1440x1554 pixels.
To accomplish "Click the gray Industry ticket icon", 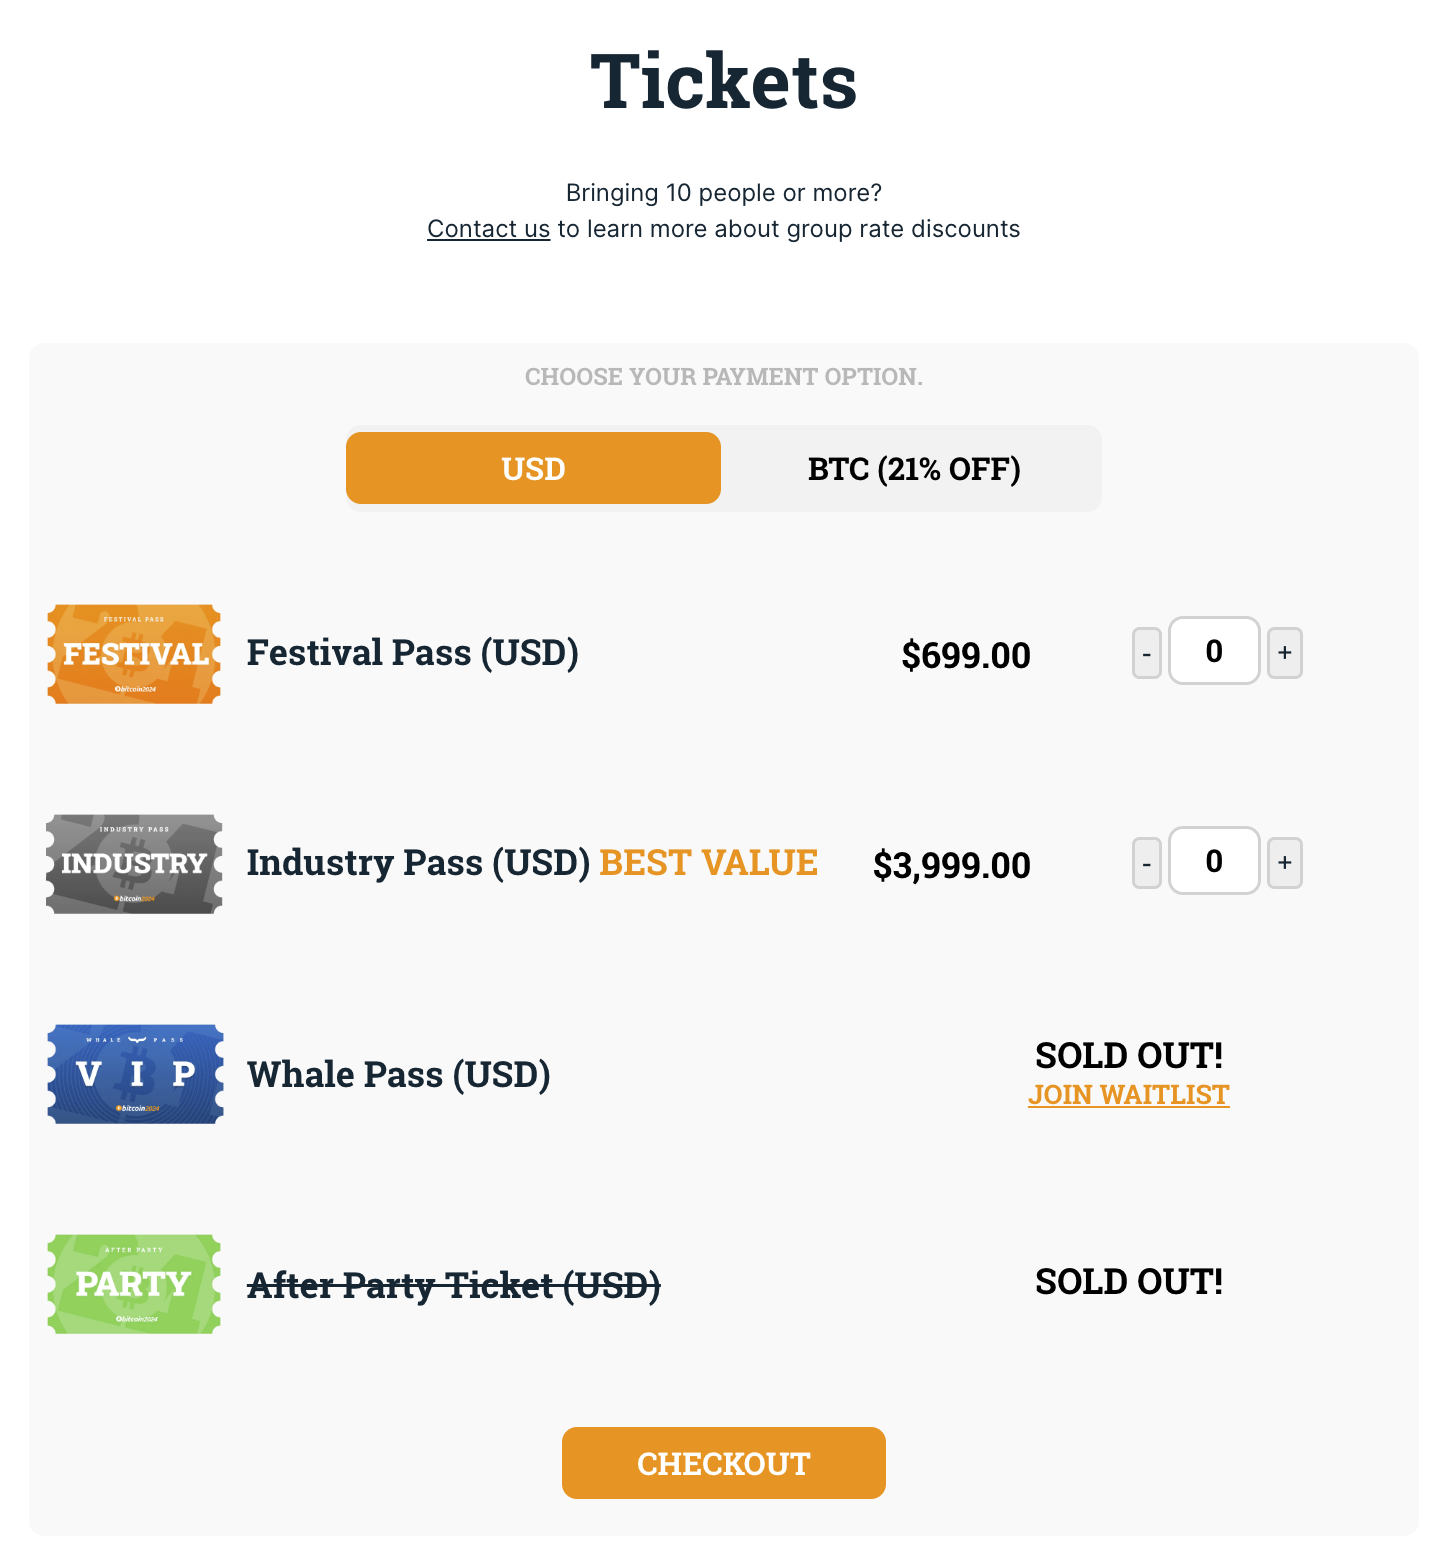I will pyautogui.click(x=134, y=864).
